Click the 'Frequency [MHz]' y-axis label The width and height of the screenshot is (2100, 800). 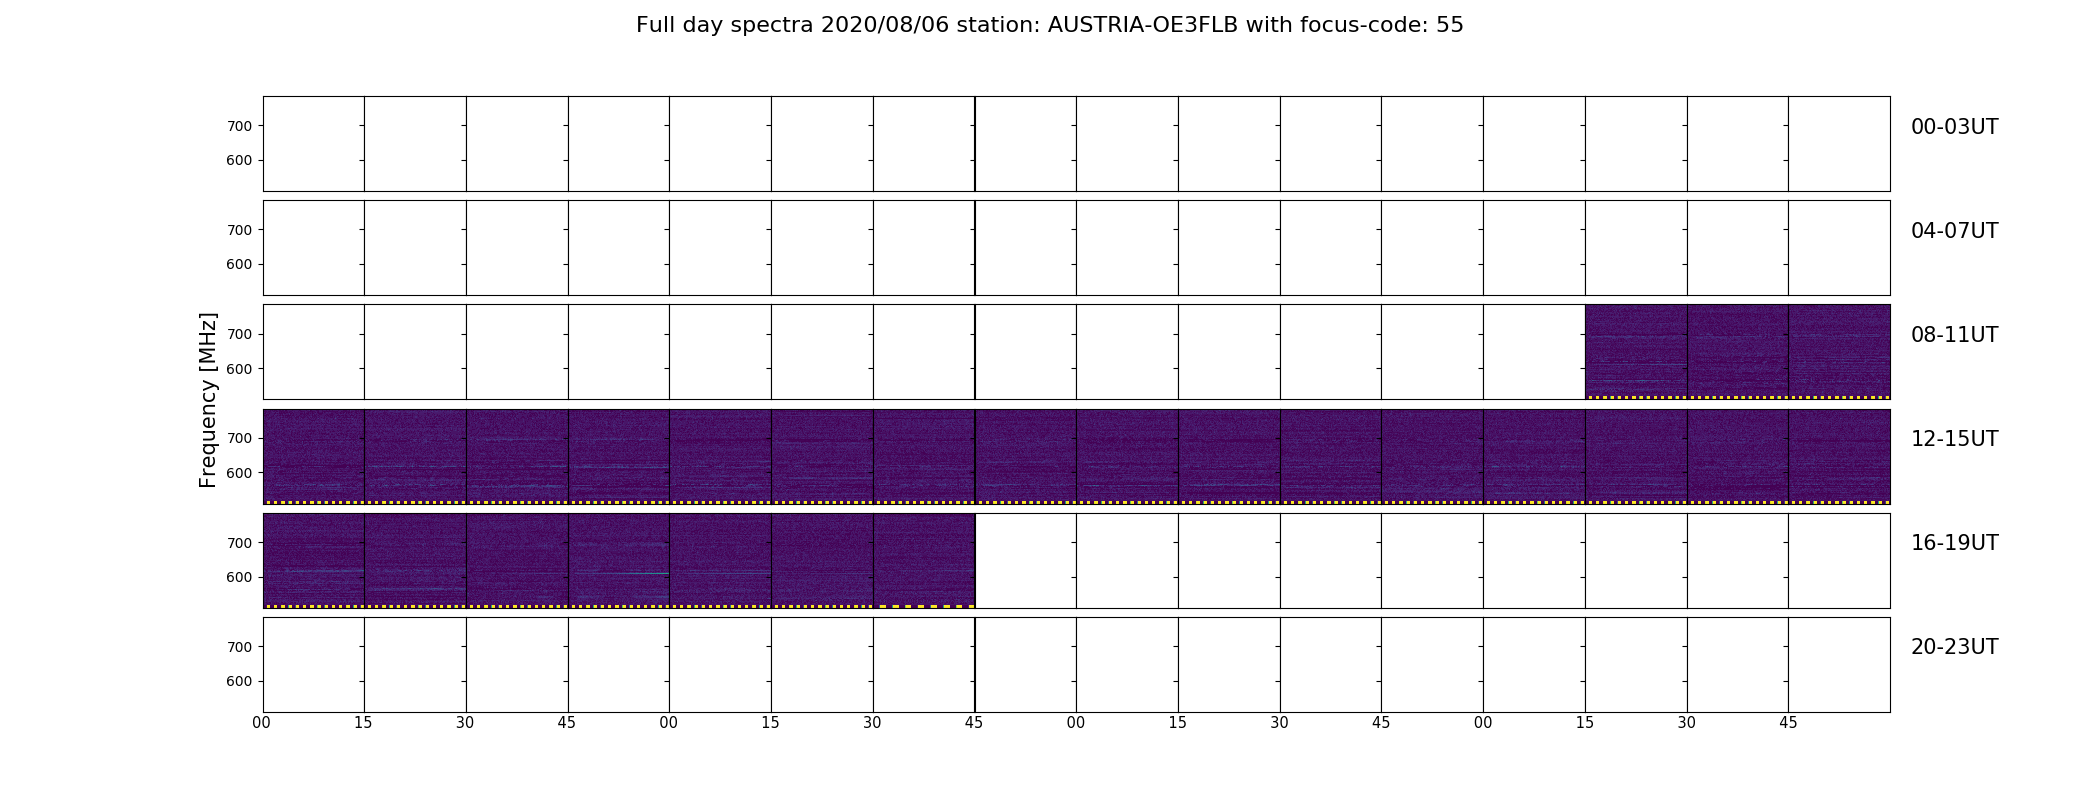pos(208,400)
